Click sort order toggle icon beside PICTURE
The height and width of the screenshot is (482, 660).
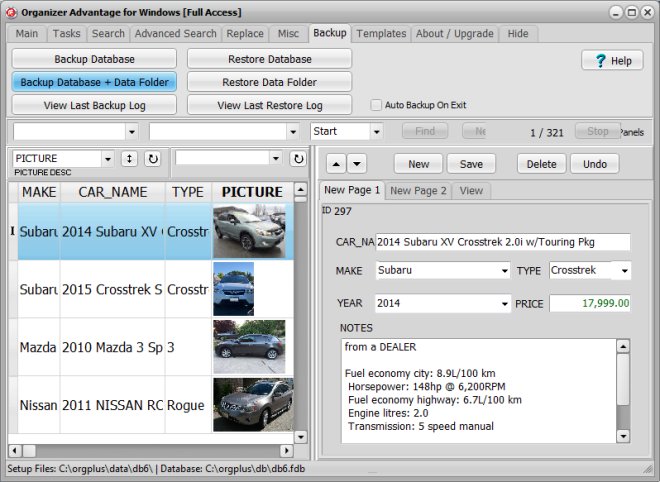129,159
